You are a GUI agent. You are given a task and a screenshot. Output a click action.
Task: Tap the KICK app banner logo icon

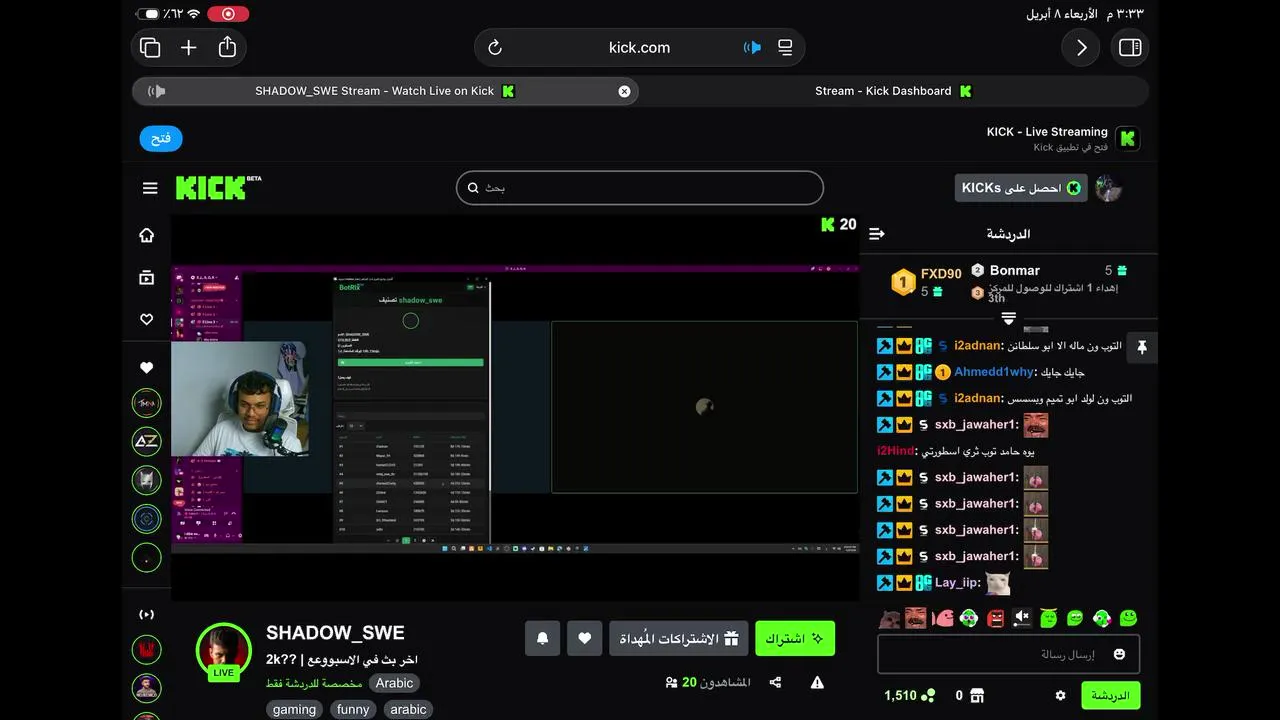1128,139
